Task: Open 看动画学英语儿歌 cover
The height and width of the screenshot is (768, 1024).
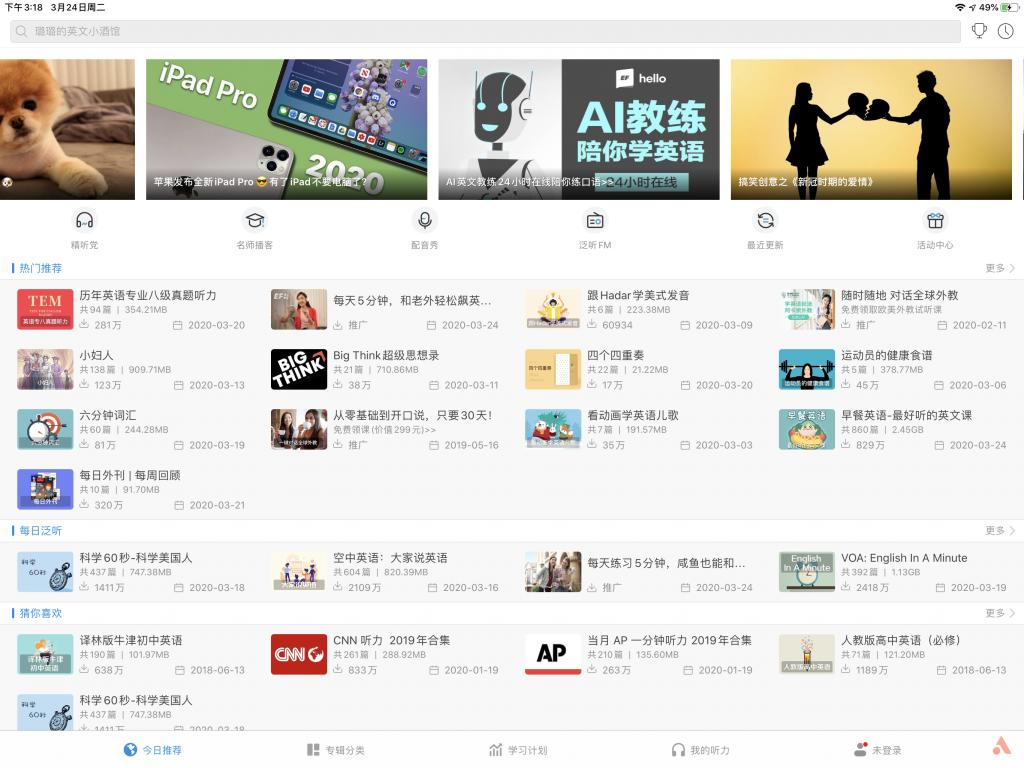Action: (x=553, y=429)
